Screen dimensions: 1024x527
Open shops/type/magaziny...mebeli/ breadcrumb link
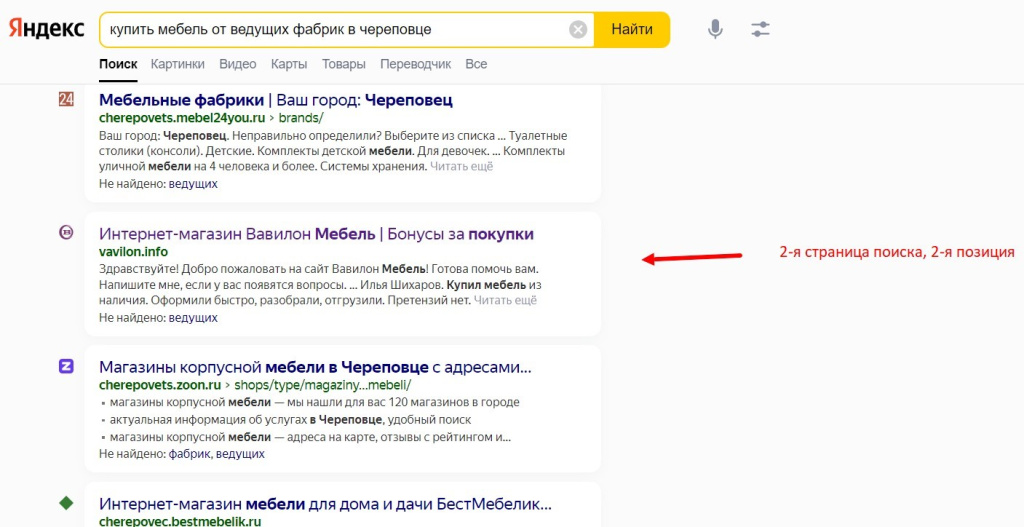(323, 385)
